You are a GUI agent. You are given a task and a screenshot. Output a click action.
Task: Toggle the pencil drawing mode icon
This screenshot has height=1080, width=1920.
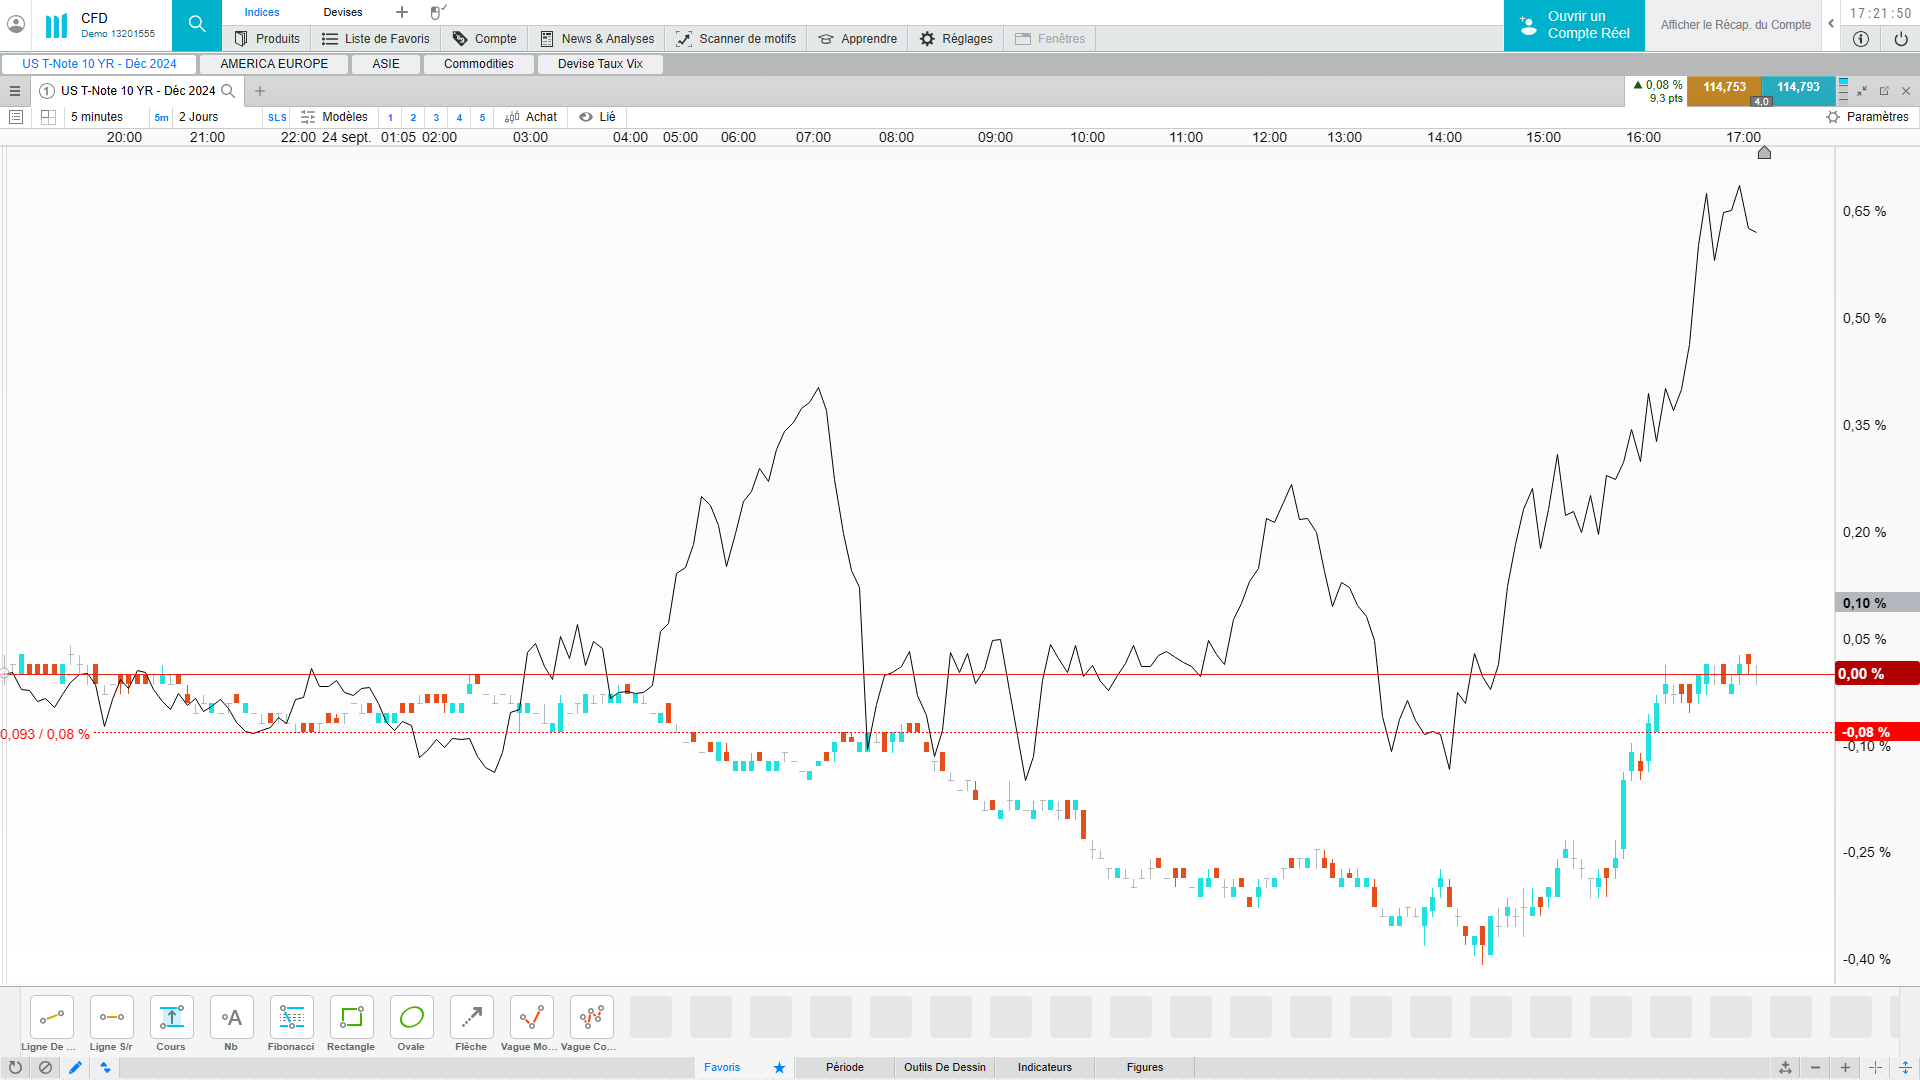click(x=75, y=1067)
